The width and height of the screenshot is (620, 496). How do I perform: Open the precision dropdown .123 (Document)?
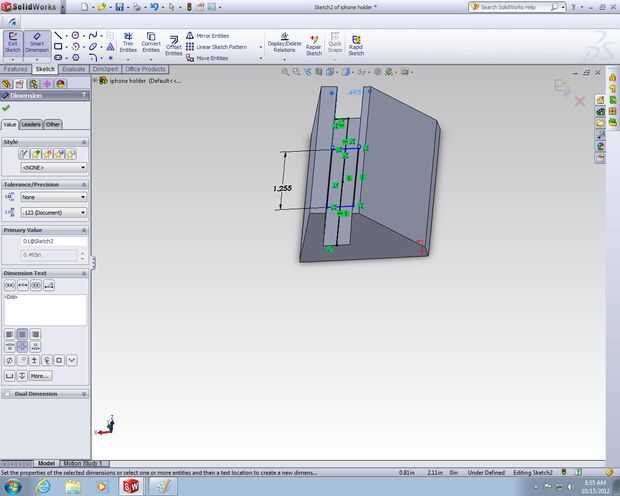pos(53,212)
